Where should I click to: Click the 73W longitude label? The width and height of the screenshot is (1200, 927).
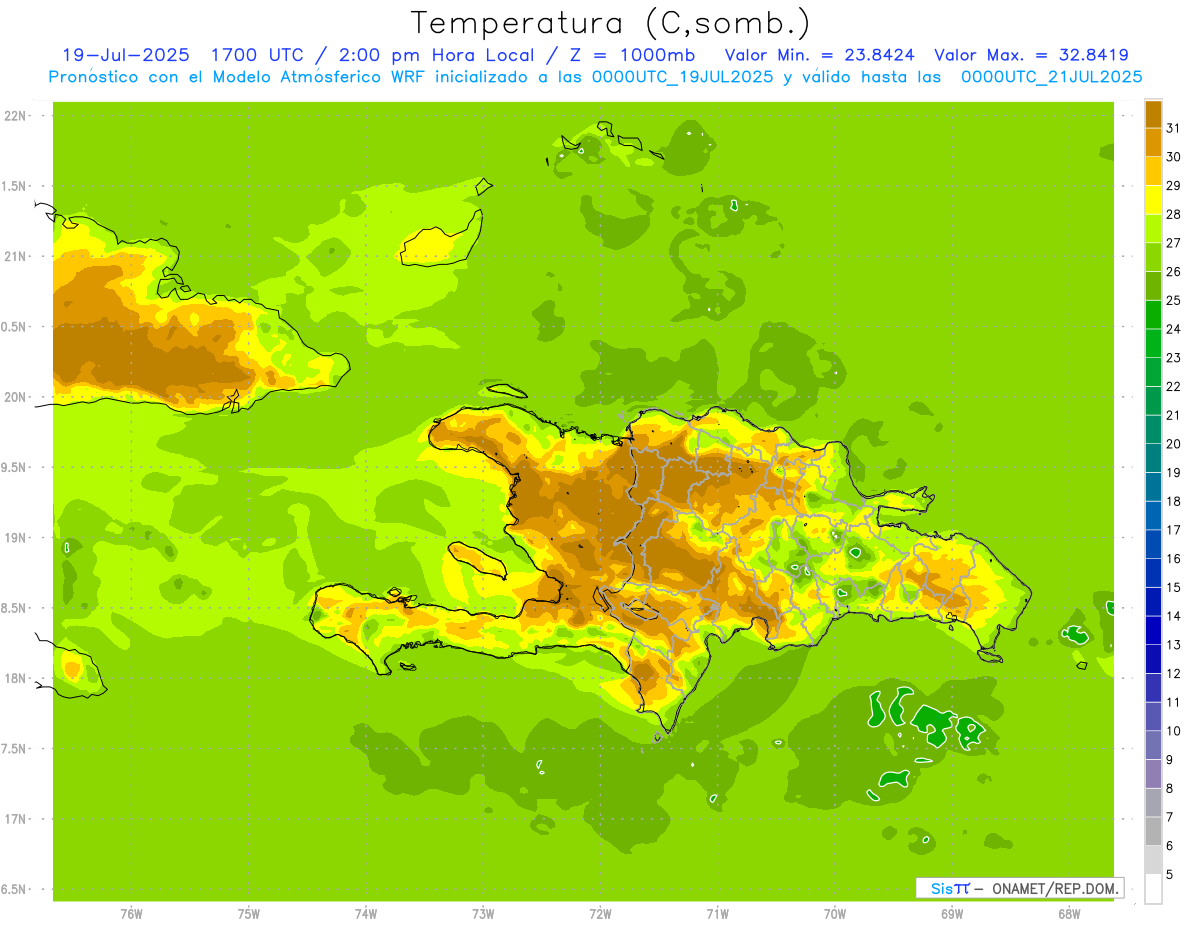click(483, 914)
